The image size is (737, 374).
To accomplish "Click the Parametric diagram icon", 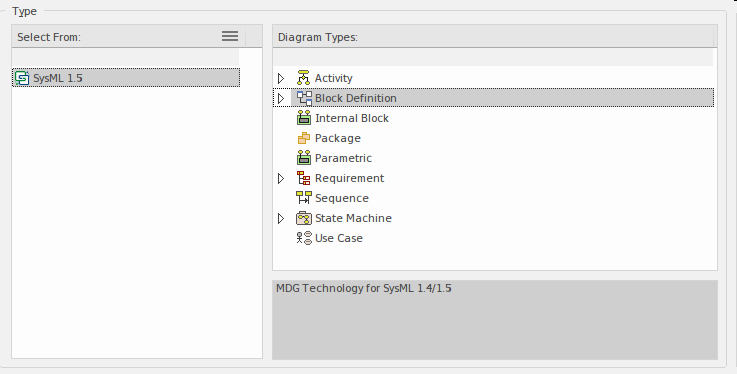I will [x=304, y=158].
